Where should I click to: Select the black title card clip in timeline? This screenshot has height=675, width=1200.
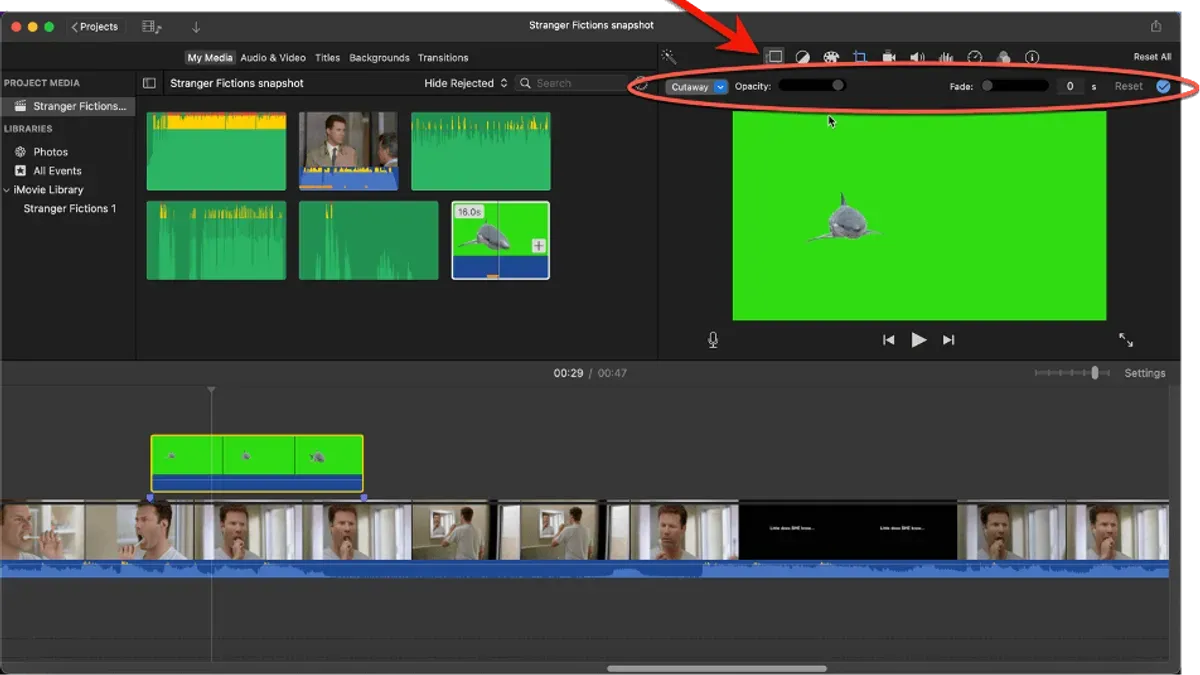[x=848, y=531]
